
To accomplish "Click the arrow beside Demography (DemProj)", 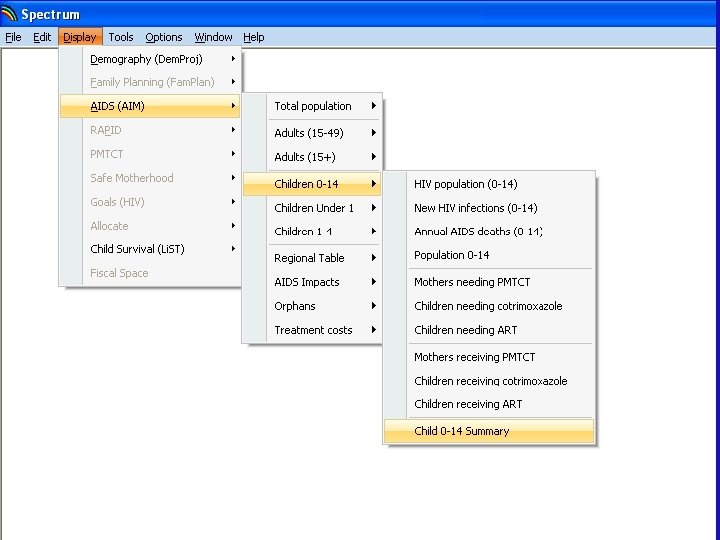I will coord(233,58).
